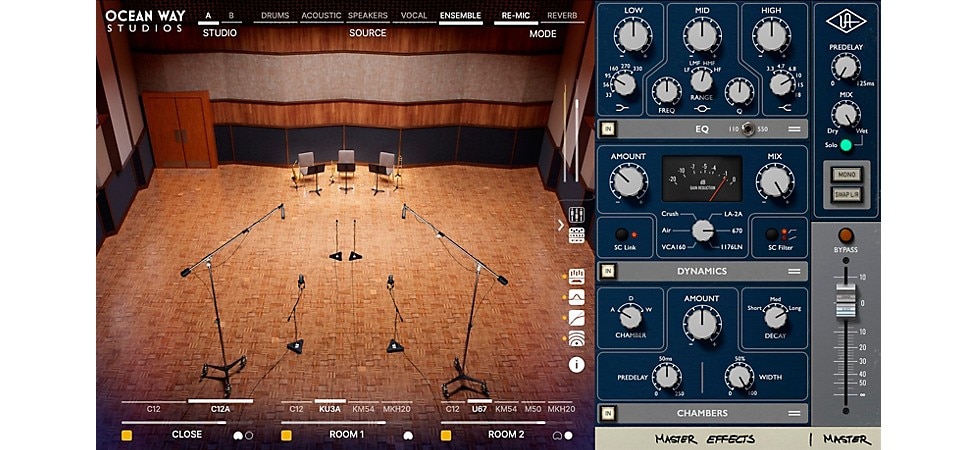976x450 pixels.
Task: Click the right room mic on short stand
Action: (394, 314)
